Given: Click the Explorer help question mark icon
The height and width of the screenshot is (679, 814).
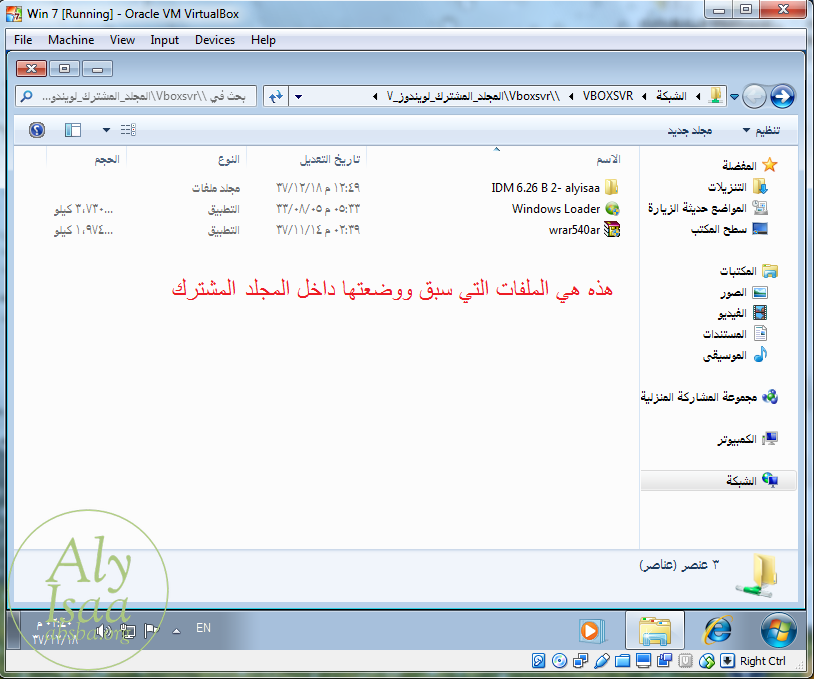Looking at the screenshot, I should point(37,130).
